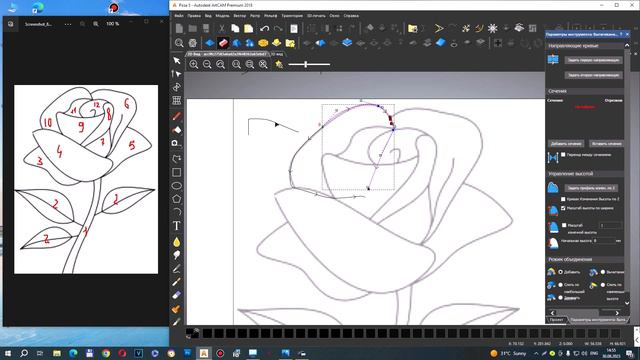Click the Undo arrow icon

pyautogui.click(x=264, y=29)
